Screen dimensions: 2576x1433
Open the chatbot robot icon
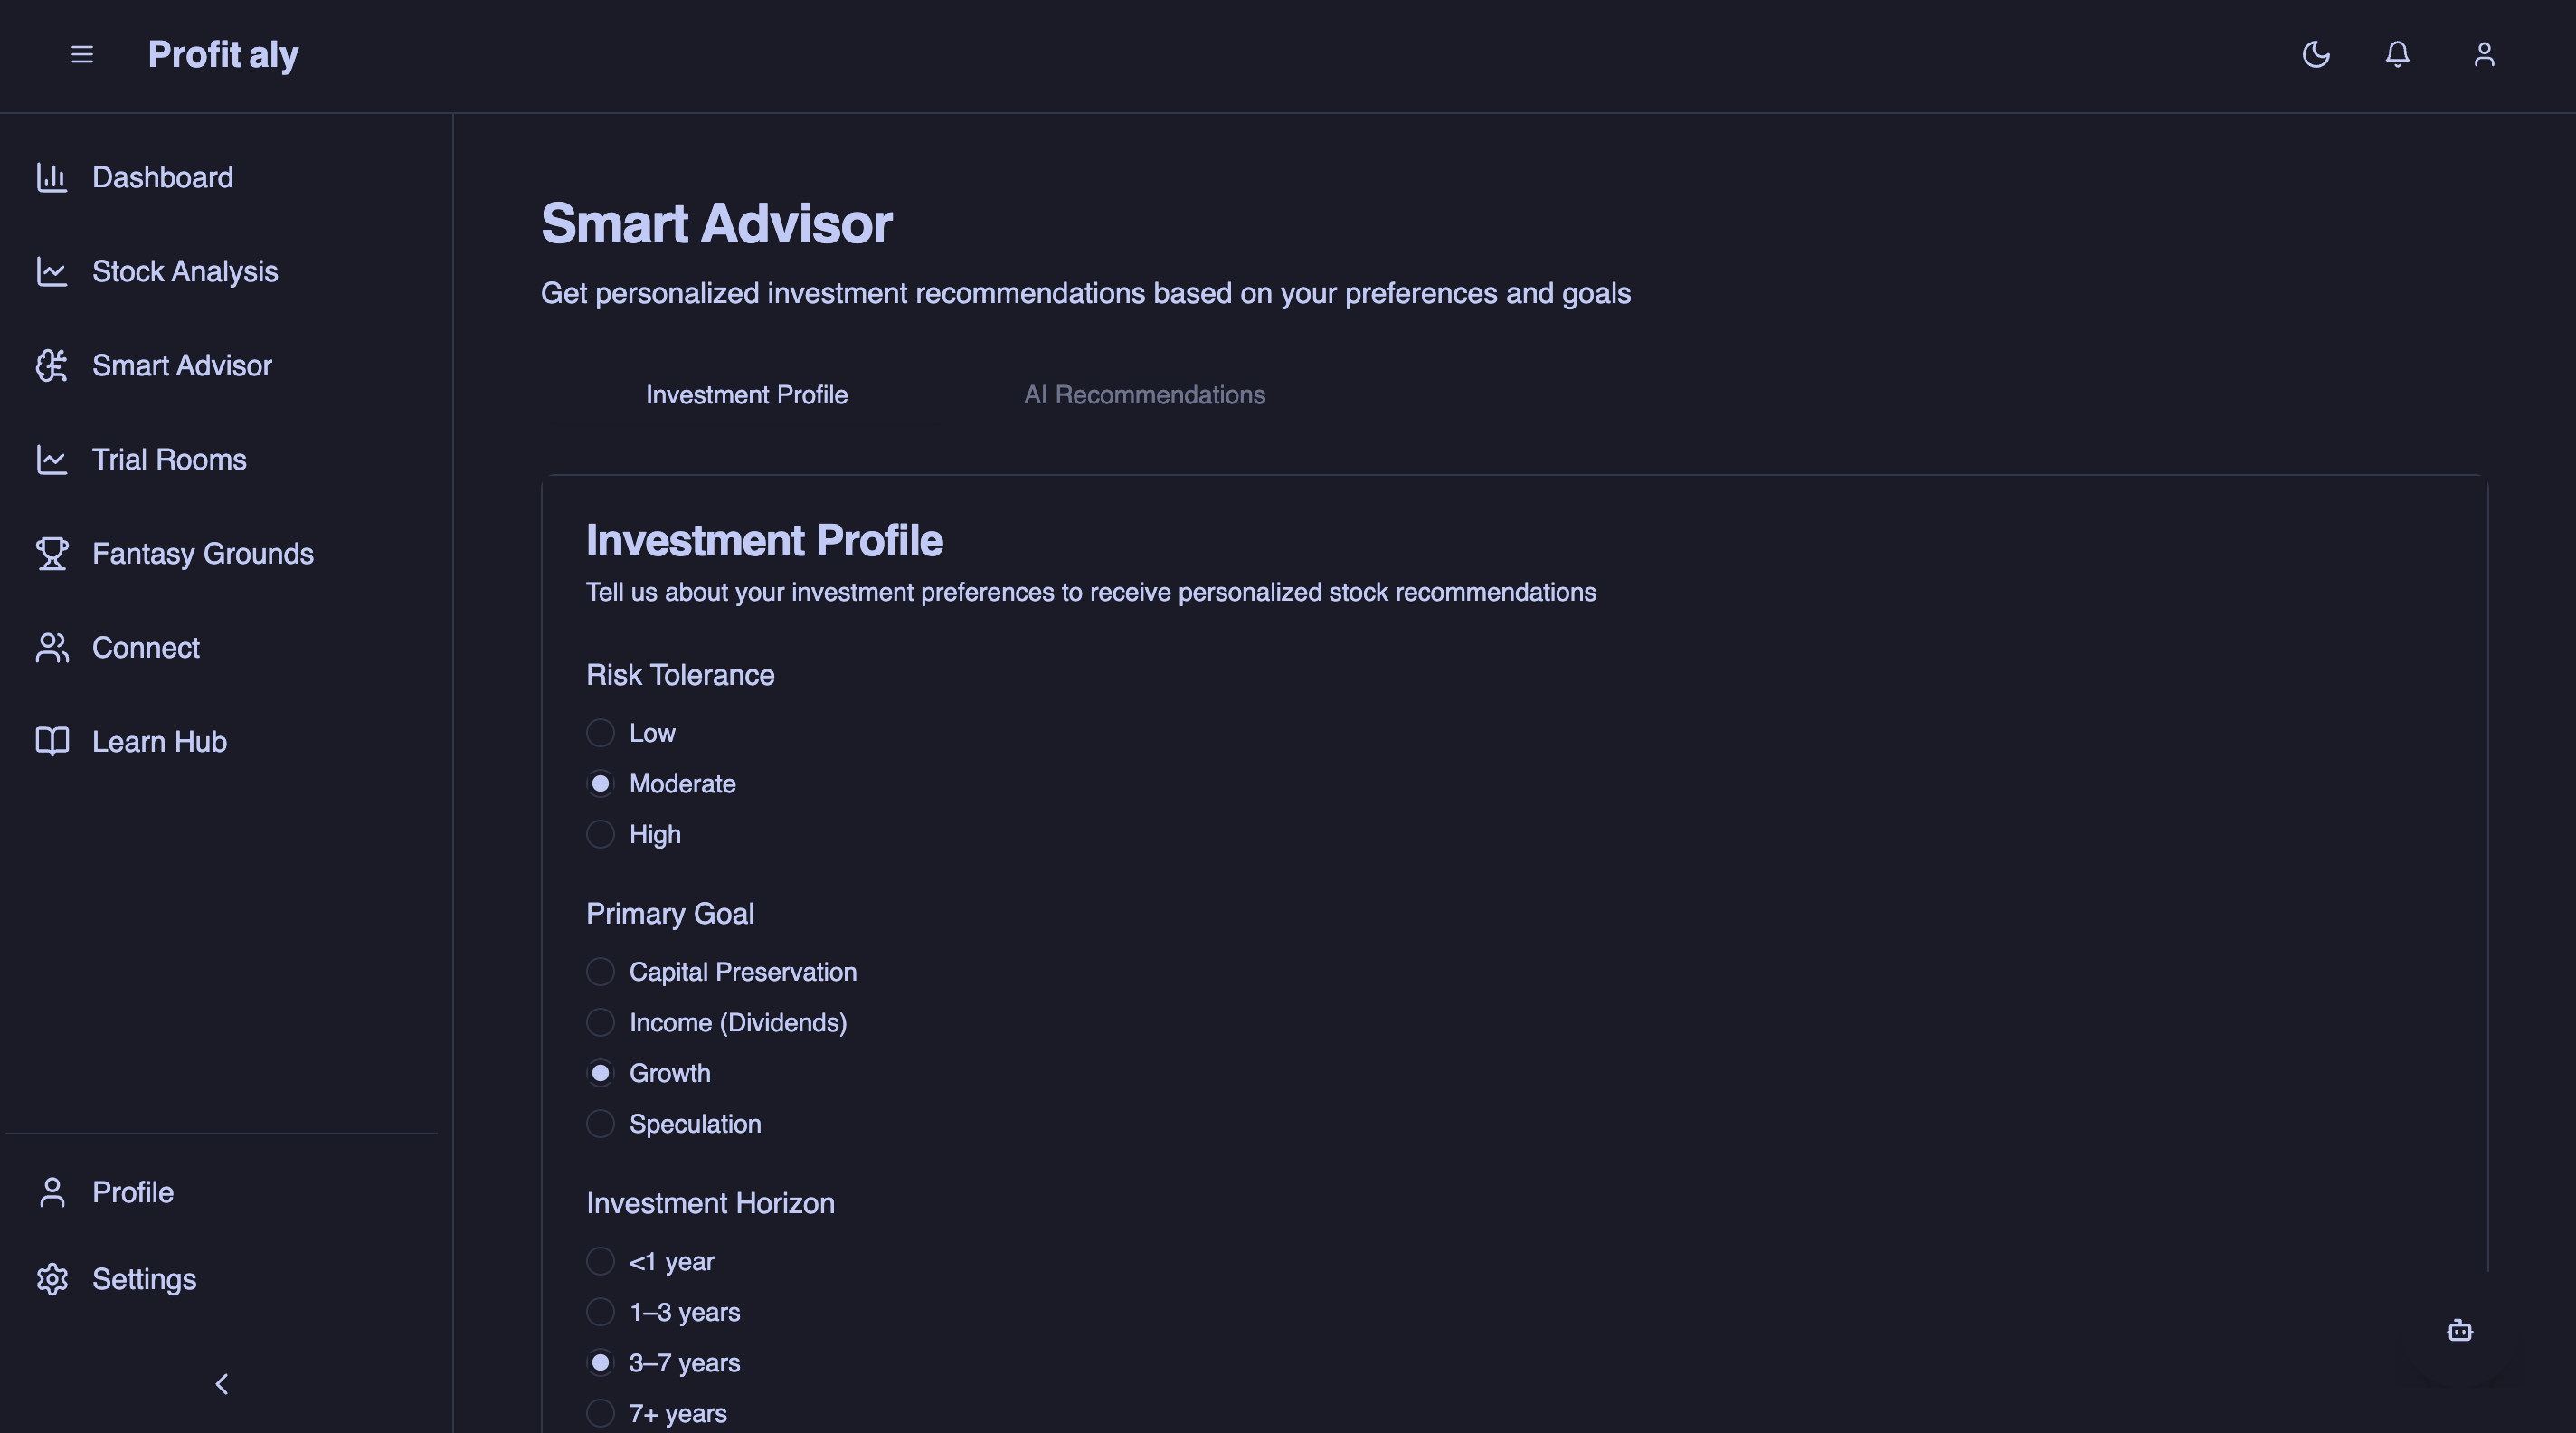tap(2460, 1330)
